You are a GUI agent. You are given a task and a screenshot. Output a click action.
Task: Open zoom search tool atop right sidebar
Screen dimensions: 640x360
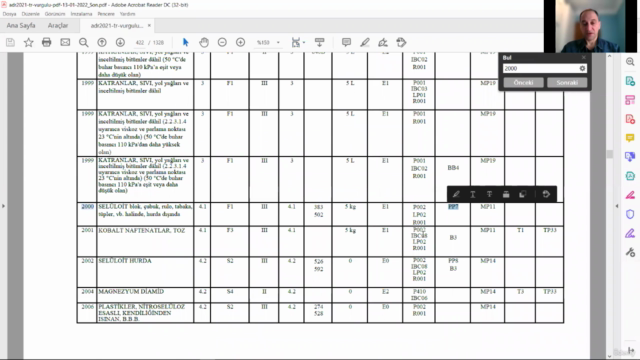(x=630, y=62)
